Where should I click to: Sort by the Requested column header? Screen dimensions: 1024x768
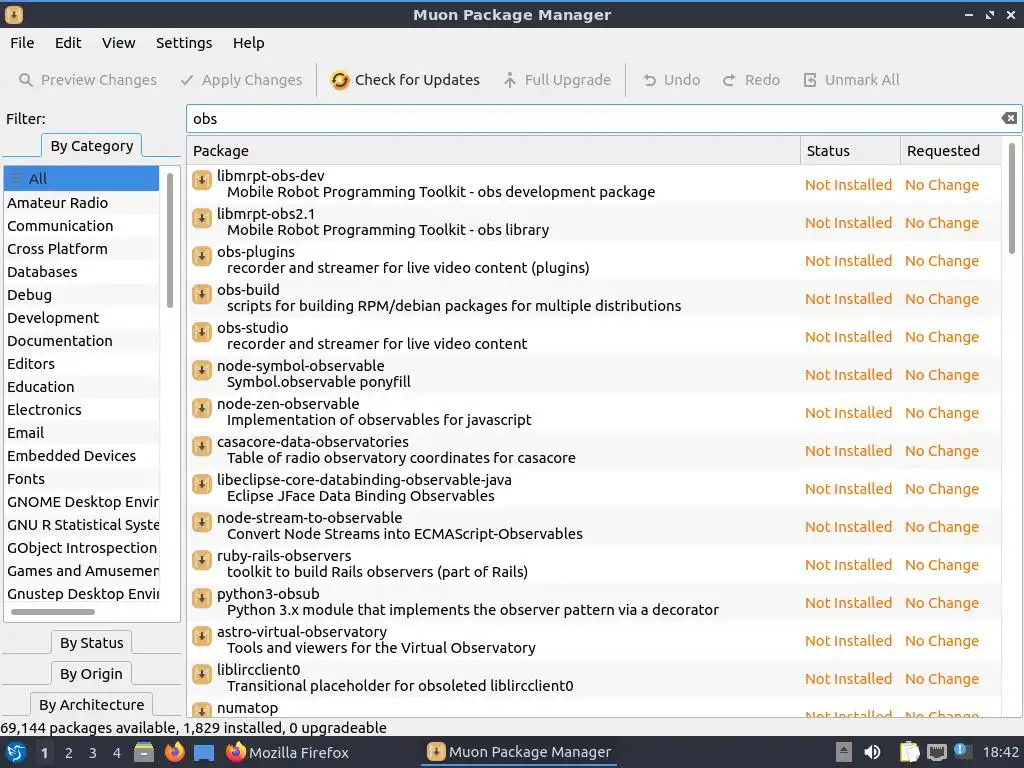pyautogui.click(x=950, y=151)
